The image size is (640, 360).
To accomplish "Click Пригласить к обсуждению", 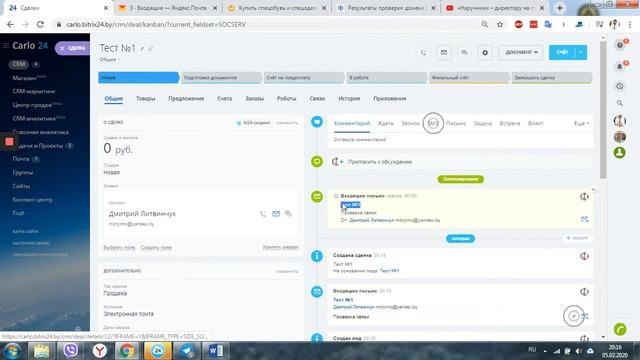I will [380, 162].
